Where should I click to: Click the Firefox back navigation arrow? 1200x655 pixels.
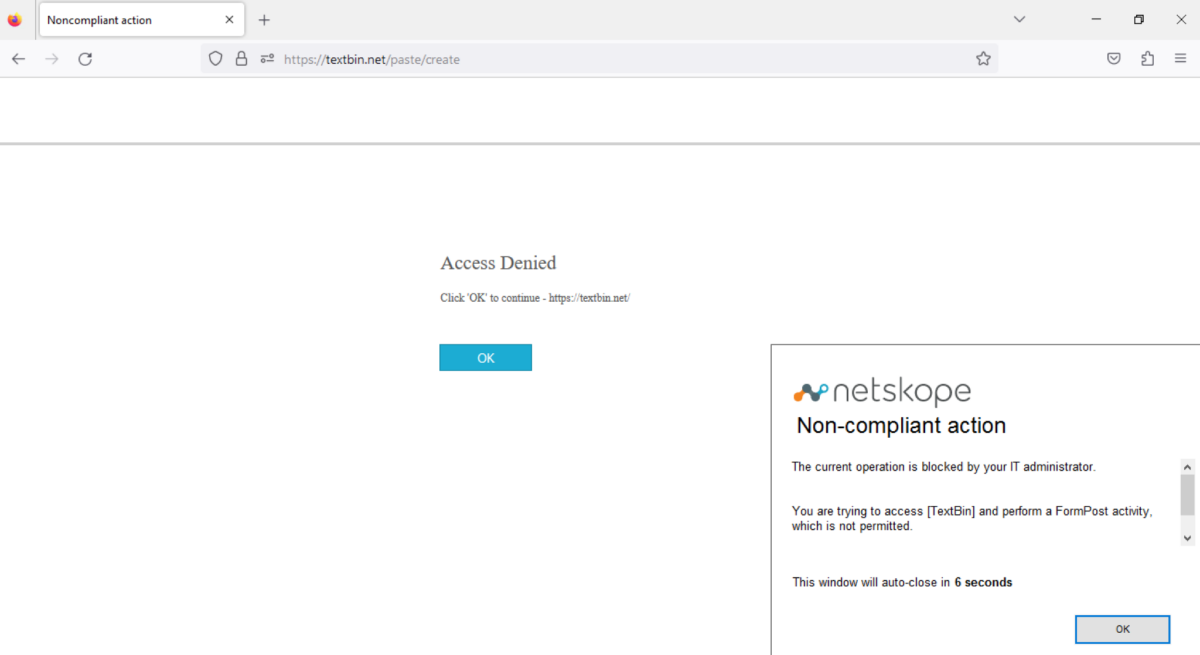click(18, 59)
